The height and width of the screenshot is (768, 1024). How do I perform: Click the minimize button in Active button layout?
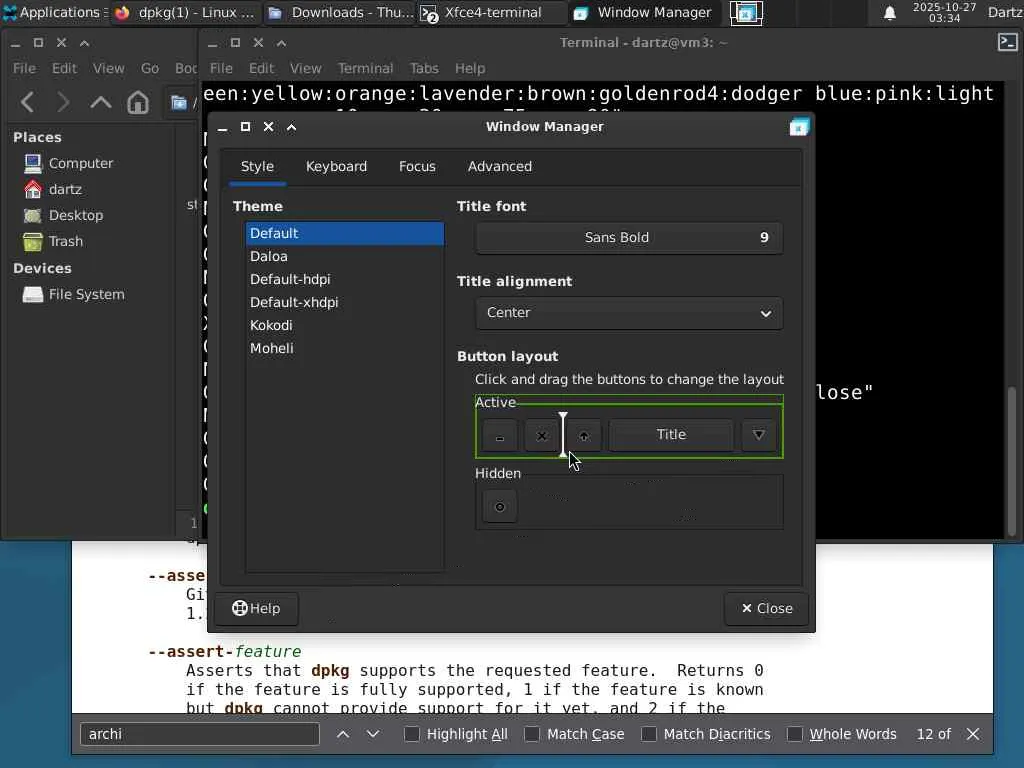click(x=500, y=435)
